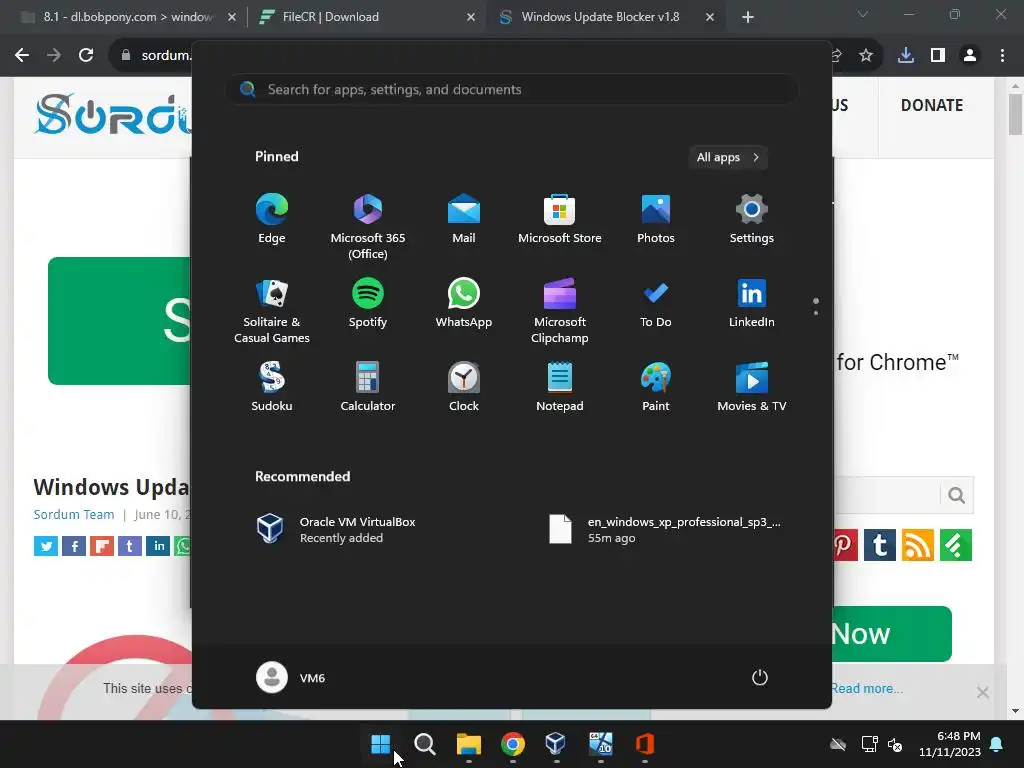Launch Spotify
This screenshot has width=1024, height=768.
[x=368, y=303]
